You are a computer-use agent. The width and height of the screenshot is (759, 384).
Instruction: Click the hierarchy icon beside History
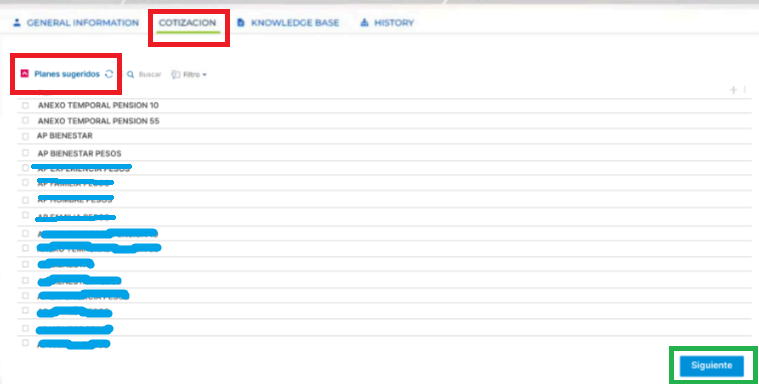pos(364,23)
